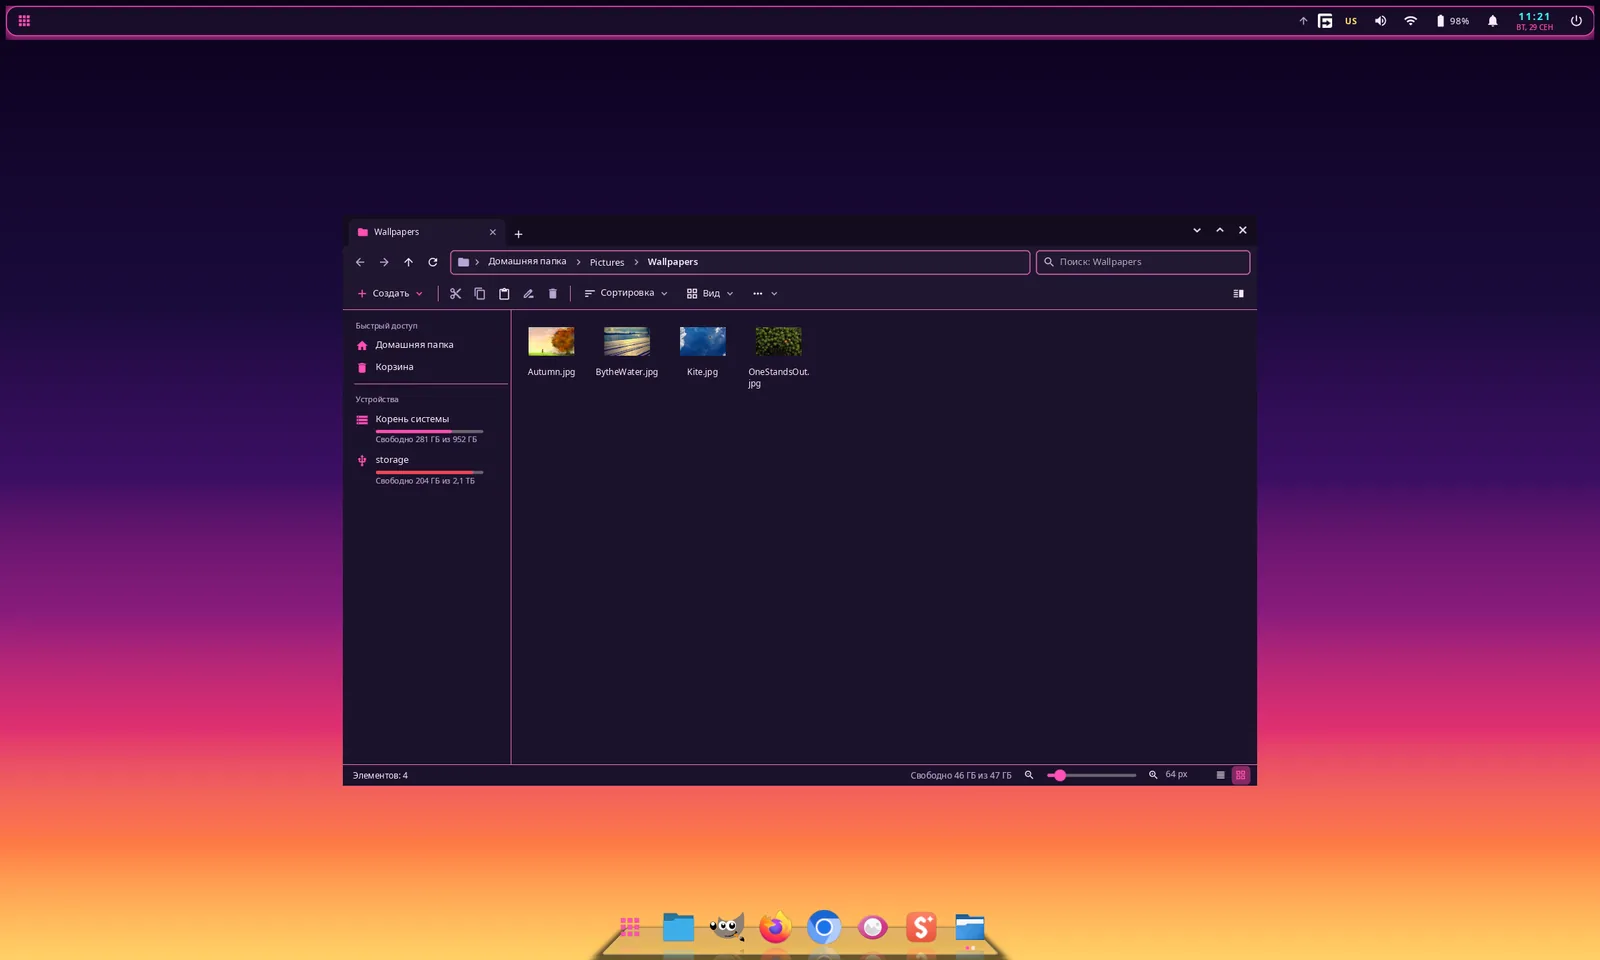Click the zoom in magnifier icon

[x=1153, y=775]
